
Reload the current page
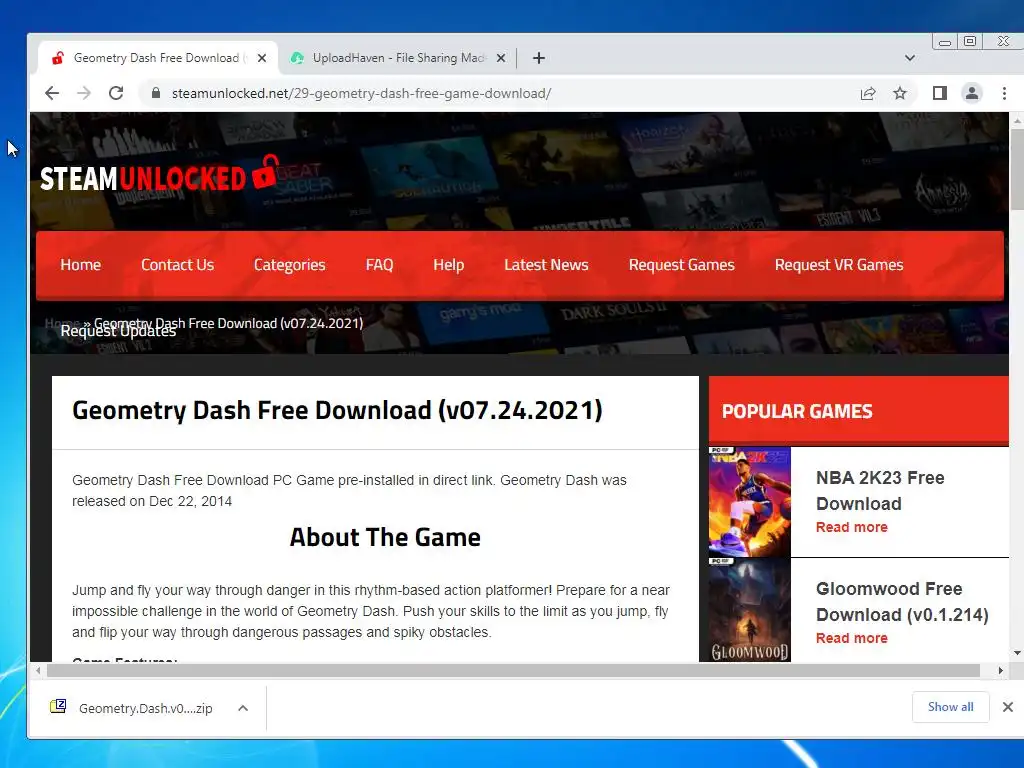(116, 93)
